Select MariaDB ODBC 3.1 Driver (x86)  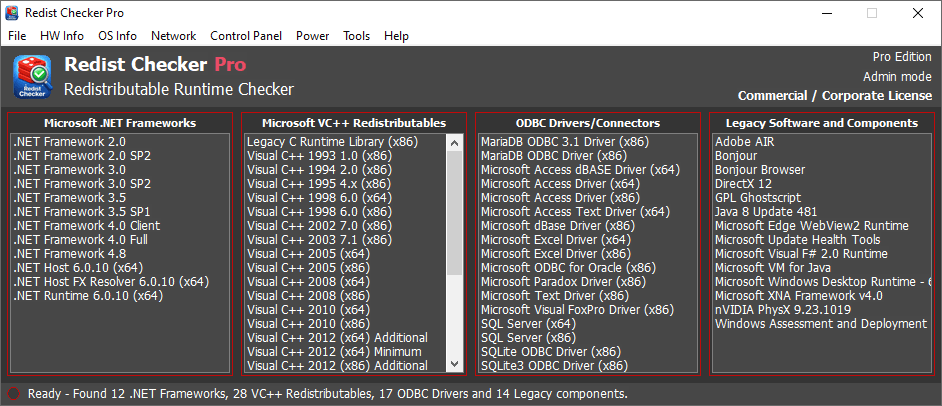coord(565,142)
